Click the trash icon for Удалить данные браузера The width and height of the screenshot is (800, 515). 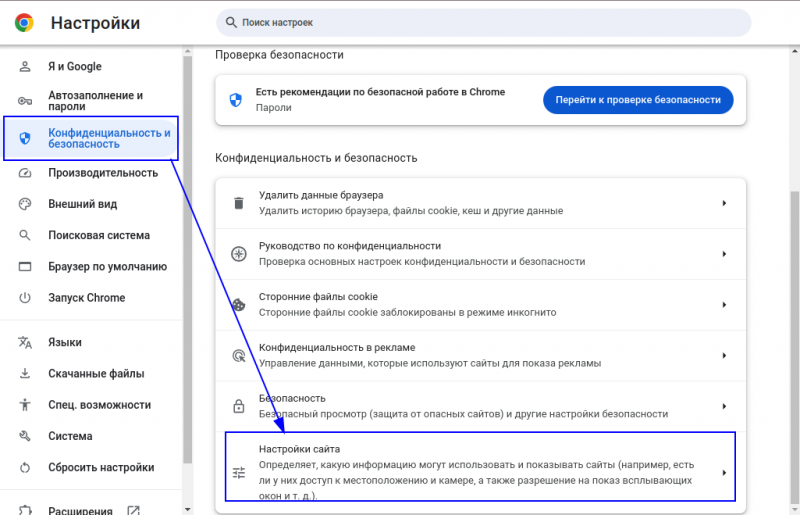tap(238, 203)
